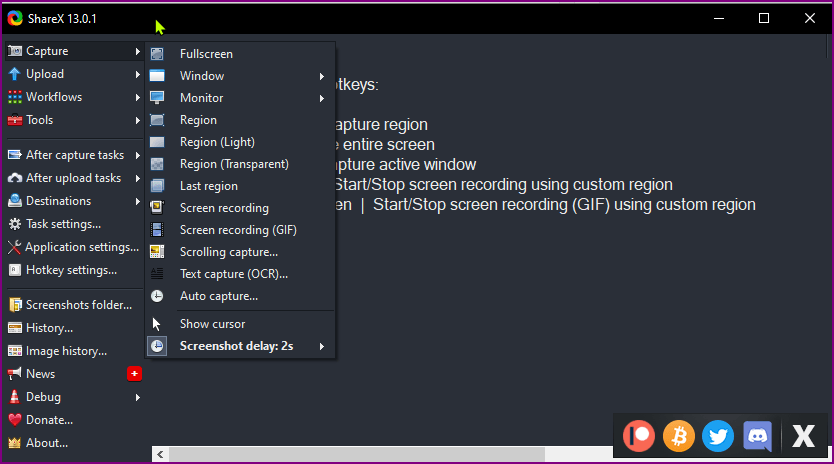
Task: Click the Workflows grid icon
Action: 14,97
